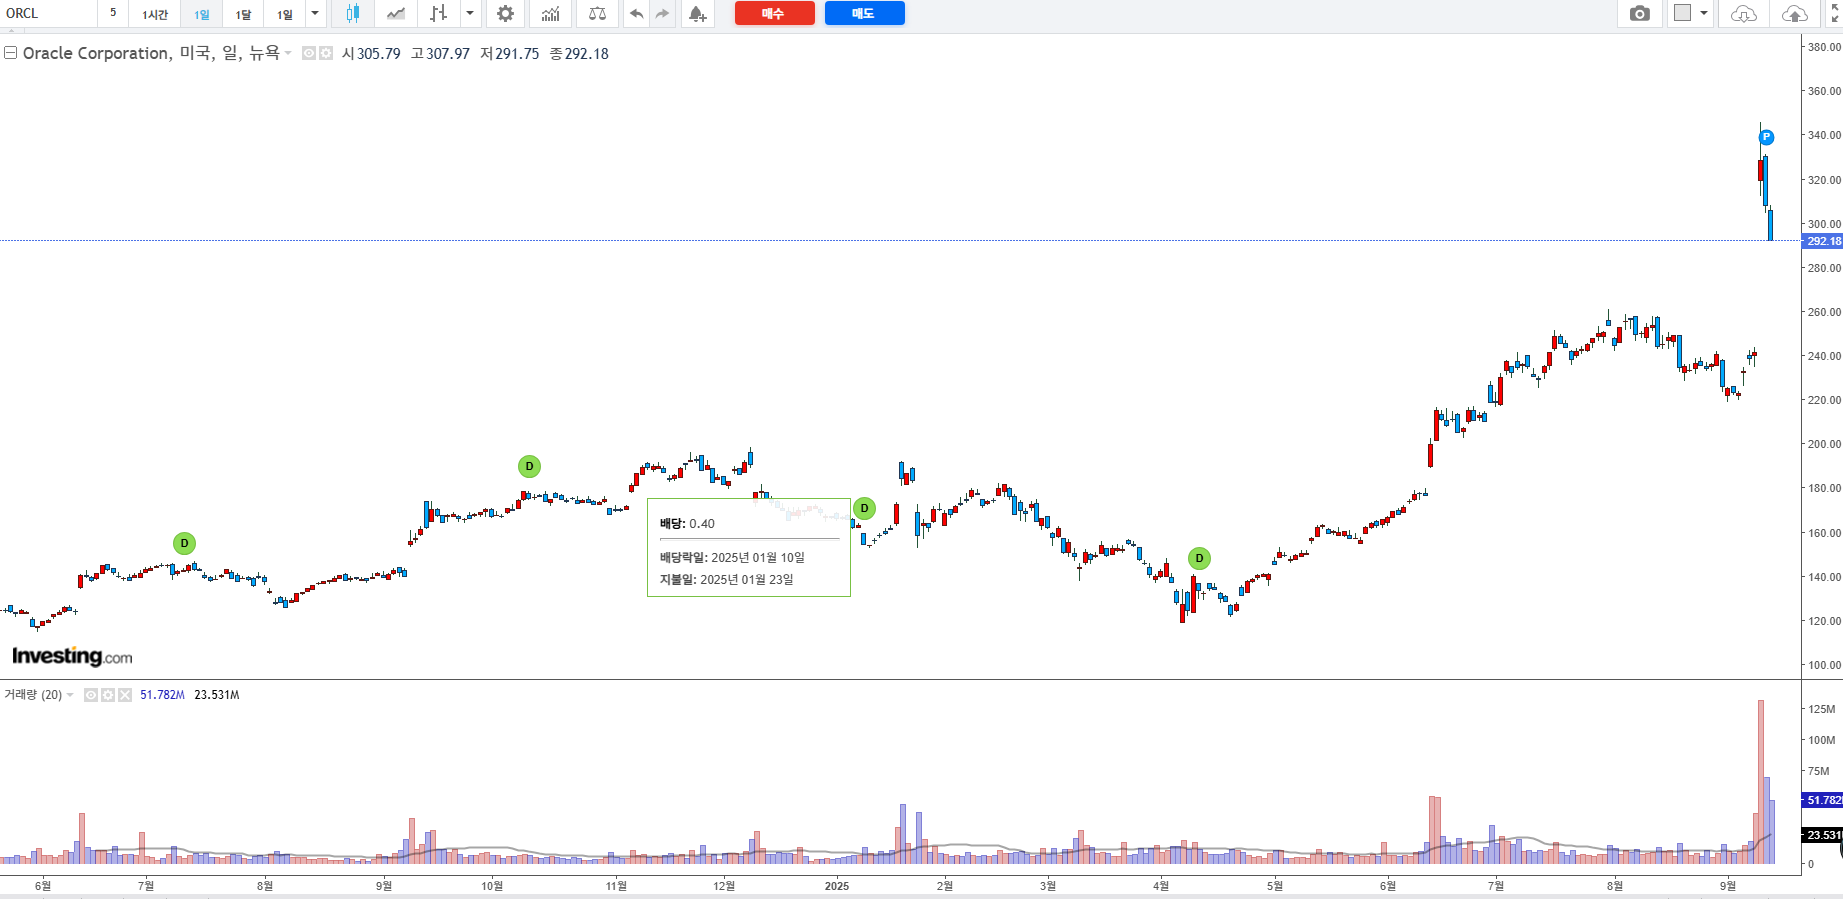This screenshot has height=899, width=1843.
Task: Click the compare symbols scale icon
Action: (x=597, y=14)
